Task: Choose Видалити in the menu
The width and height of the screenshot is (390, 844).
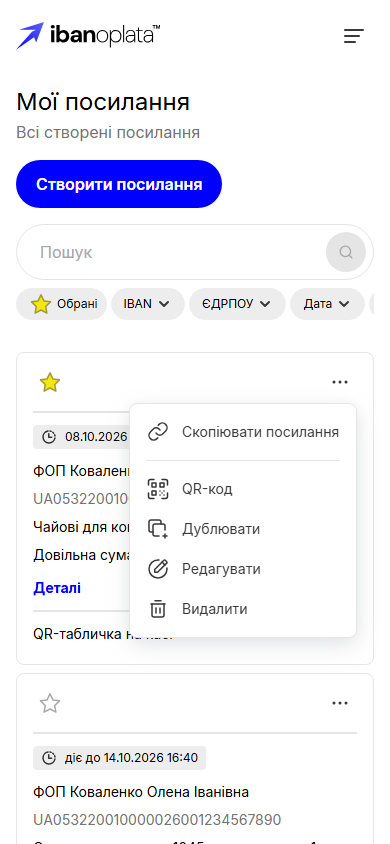Action: point(243,609)
